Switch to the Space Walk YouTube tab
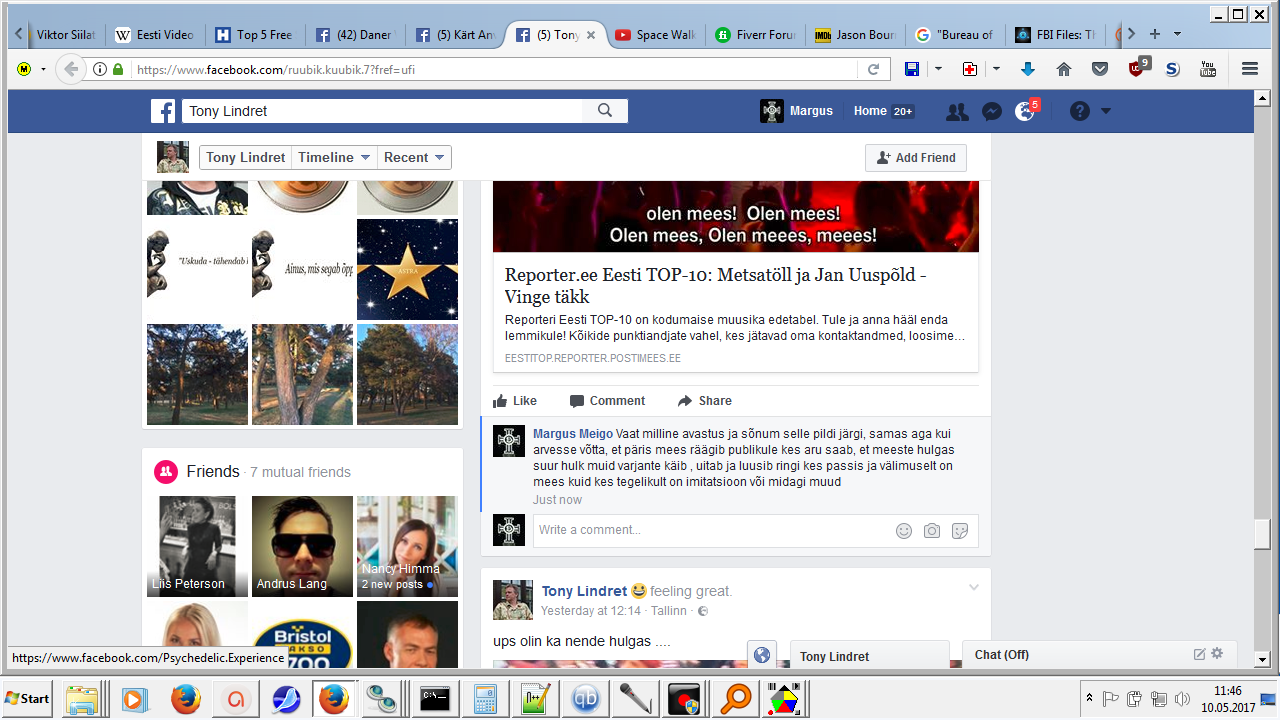Image resolution: width=1280 pixels, height=720 pixels. point(654,34)
